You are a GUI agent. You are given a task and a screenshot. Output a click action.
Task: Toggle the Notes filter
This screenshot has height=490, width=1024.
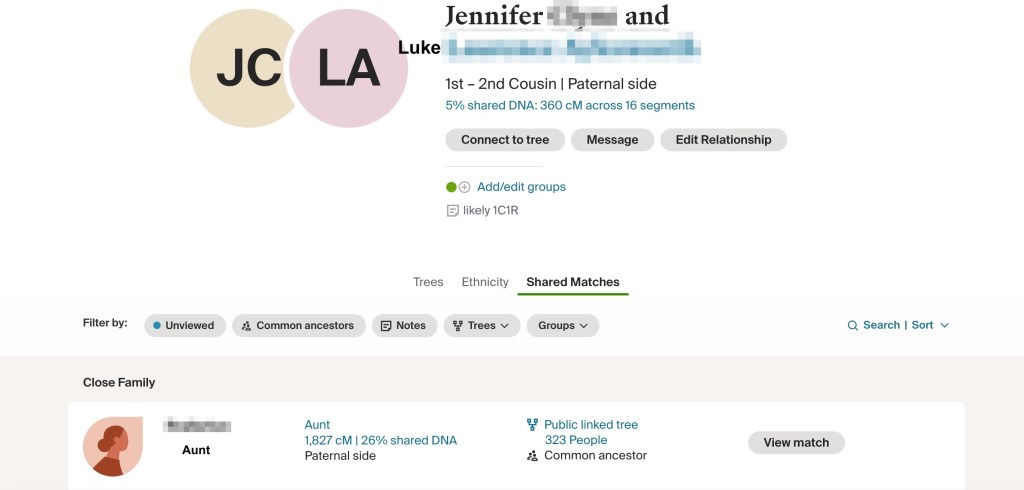[x=404, y=326]
